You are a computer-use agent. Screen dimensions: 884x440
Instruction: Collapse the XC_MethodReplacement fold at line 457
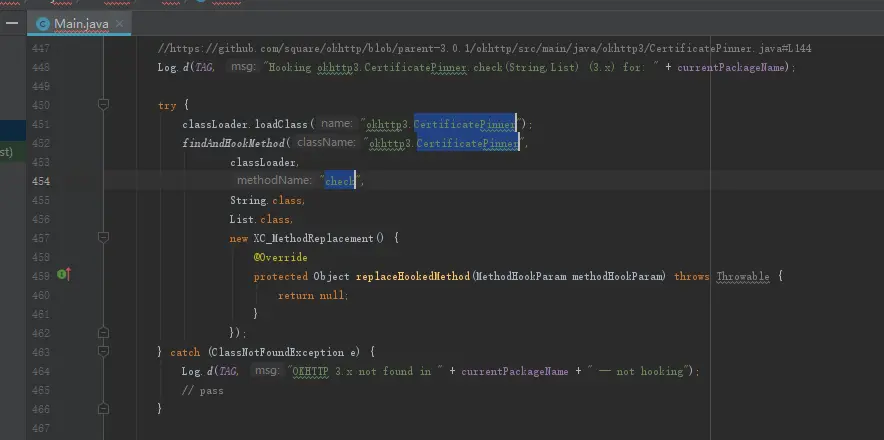pyautogui.click(x=103, y=237)
